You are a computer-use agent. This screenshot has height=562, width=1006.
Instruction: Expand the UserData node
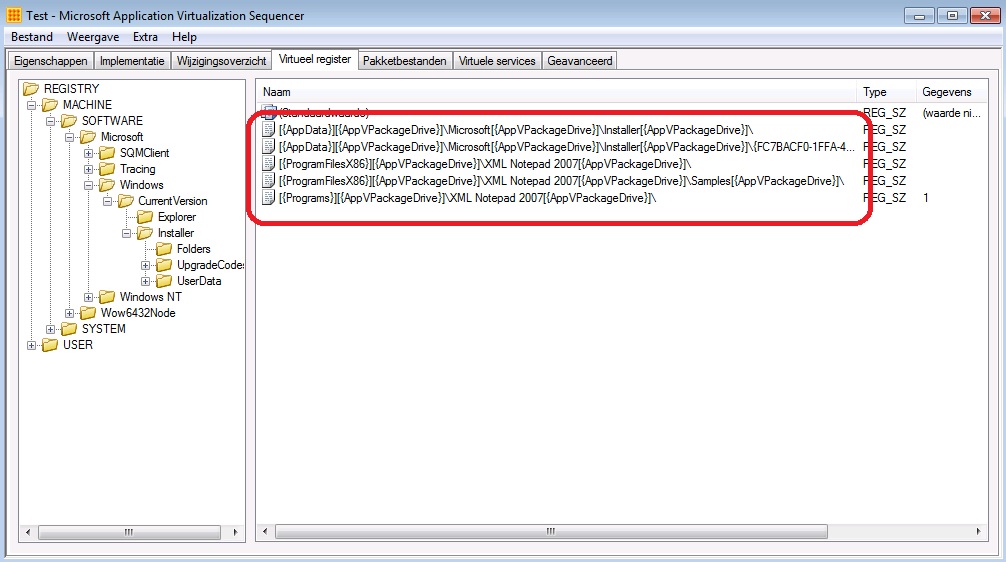[x=146, y=281]
